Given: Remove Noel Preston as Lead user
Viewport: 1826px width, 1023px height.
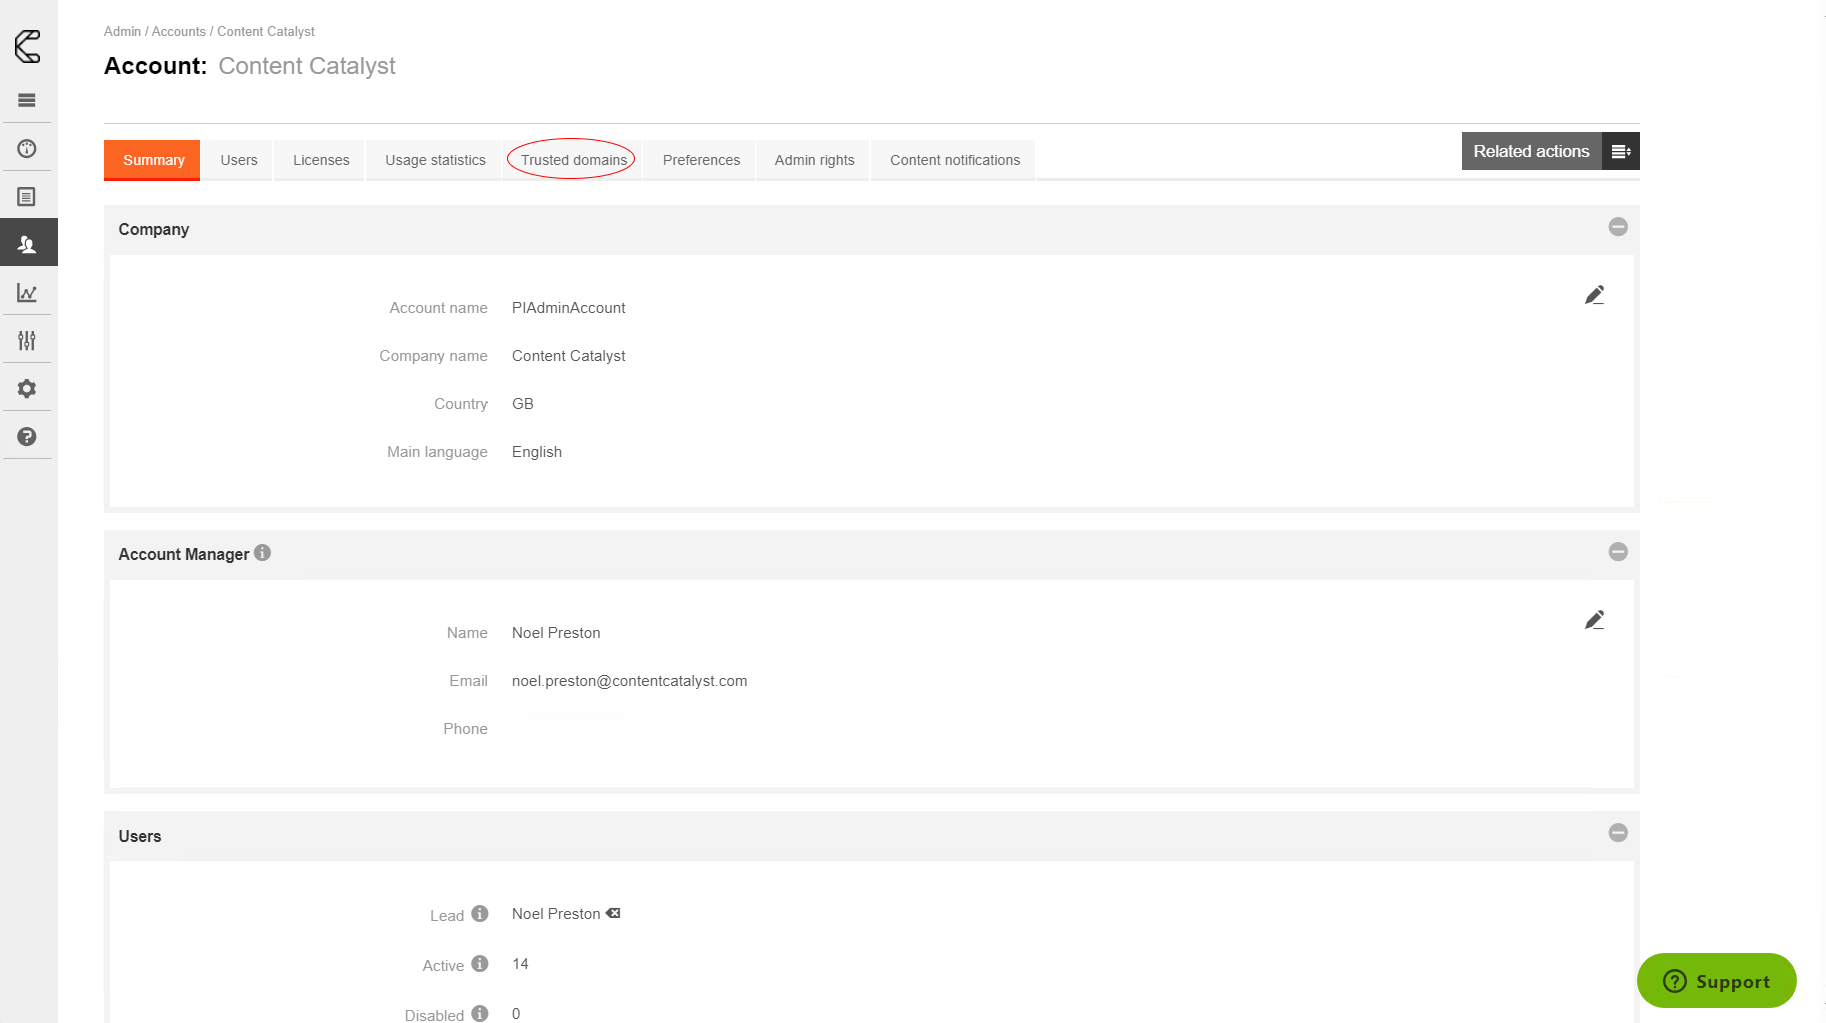Looking at the screenshot, I should tap(612, 913).
